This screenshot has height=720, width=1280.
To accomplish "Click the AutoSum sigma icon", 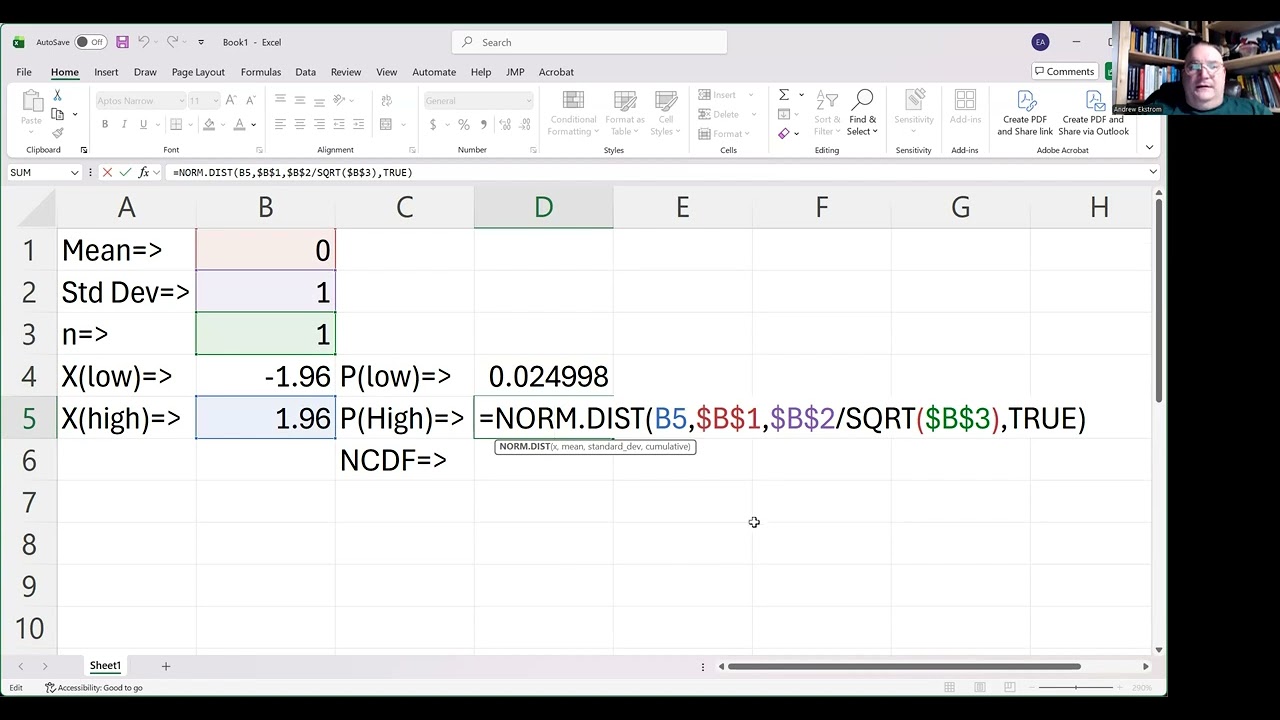I will pos(784,95).
